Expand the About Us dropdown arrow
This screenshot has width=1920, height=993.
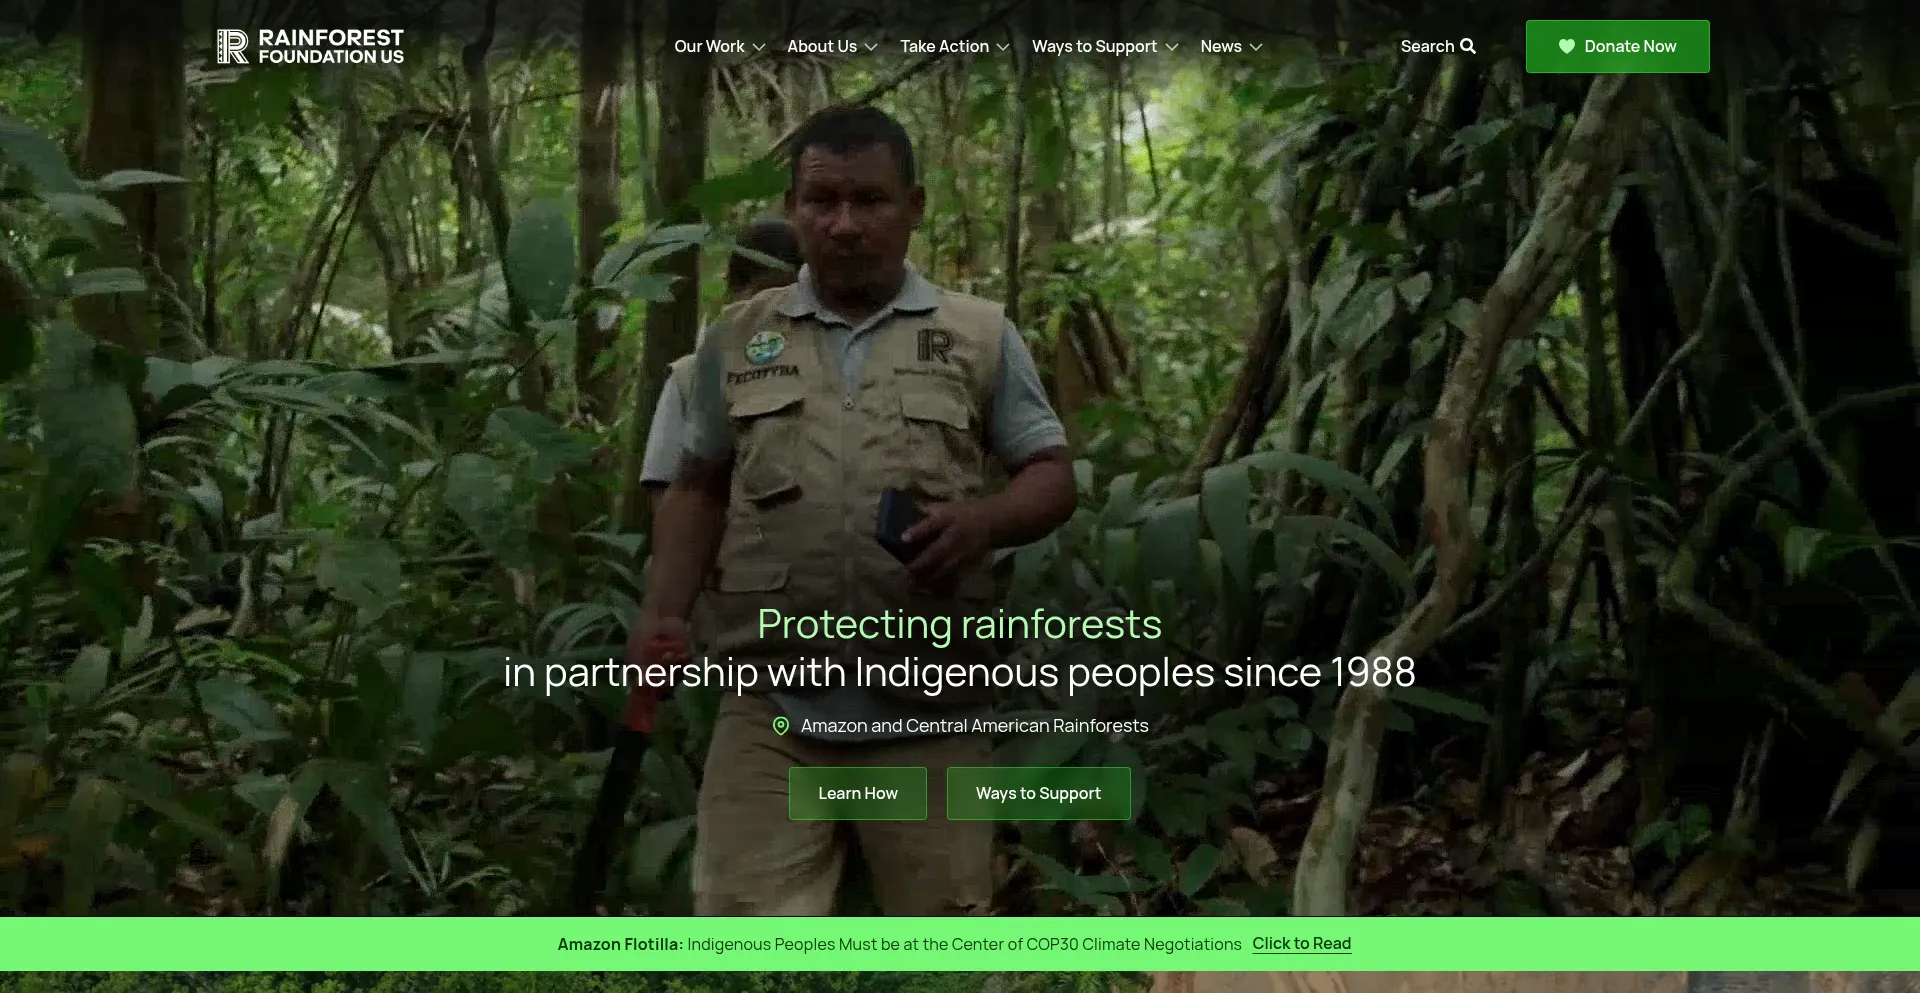pyautogui.click(x=871, y=47)
